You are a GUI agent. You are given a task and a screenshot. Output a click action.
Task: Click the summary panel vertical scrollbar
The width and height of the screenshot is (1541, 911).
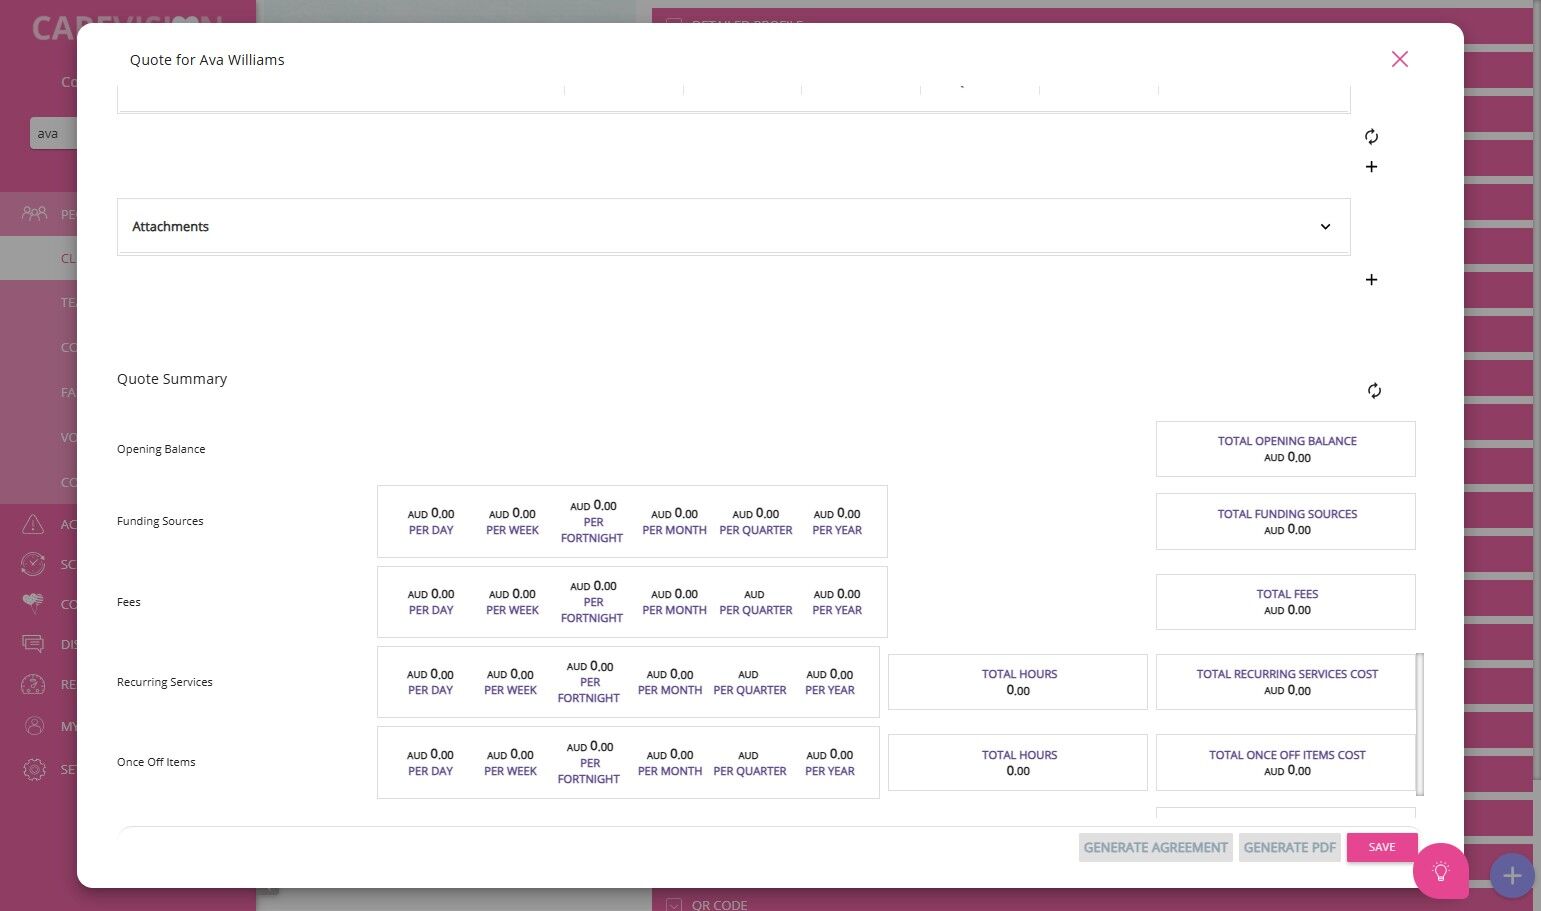[x=1420, y=724]
